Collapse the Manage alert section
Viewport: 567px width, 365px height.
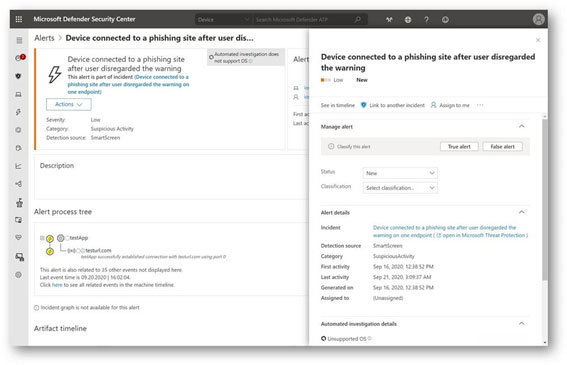521,126
